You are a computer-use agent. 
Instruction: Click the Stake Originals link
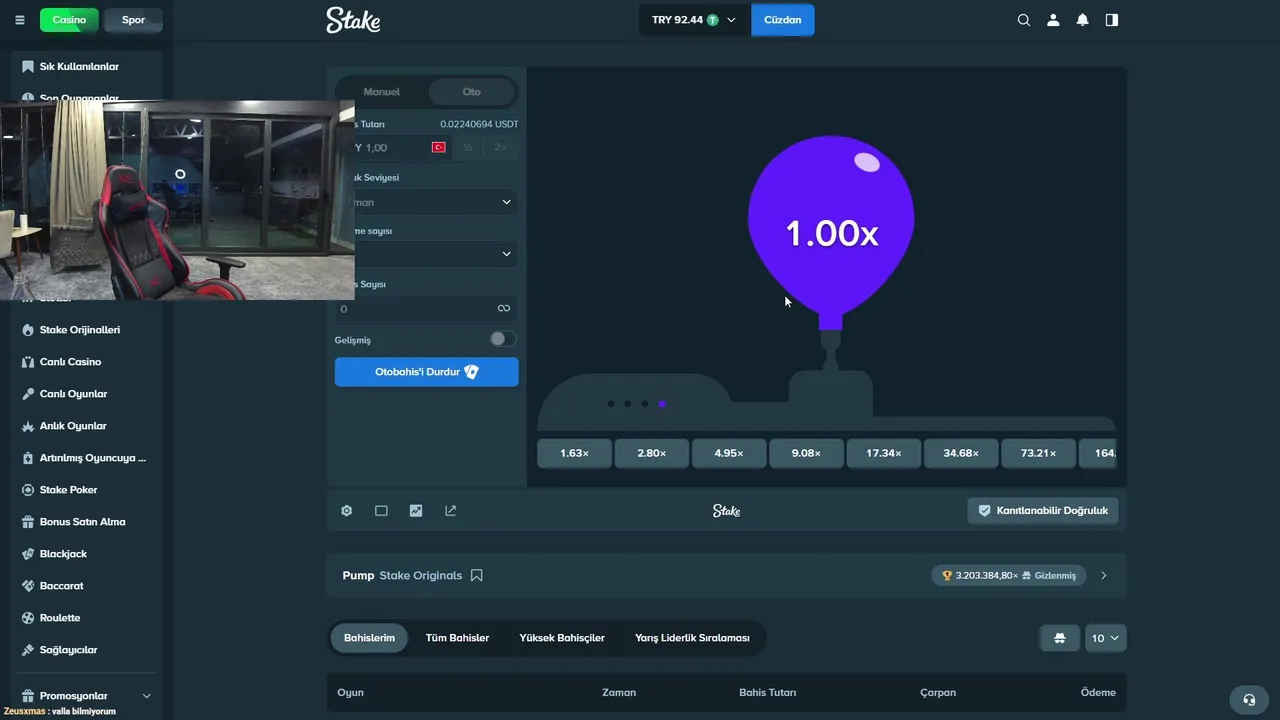click(421, 575)
